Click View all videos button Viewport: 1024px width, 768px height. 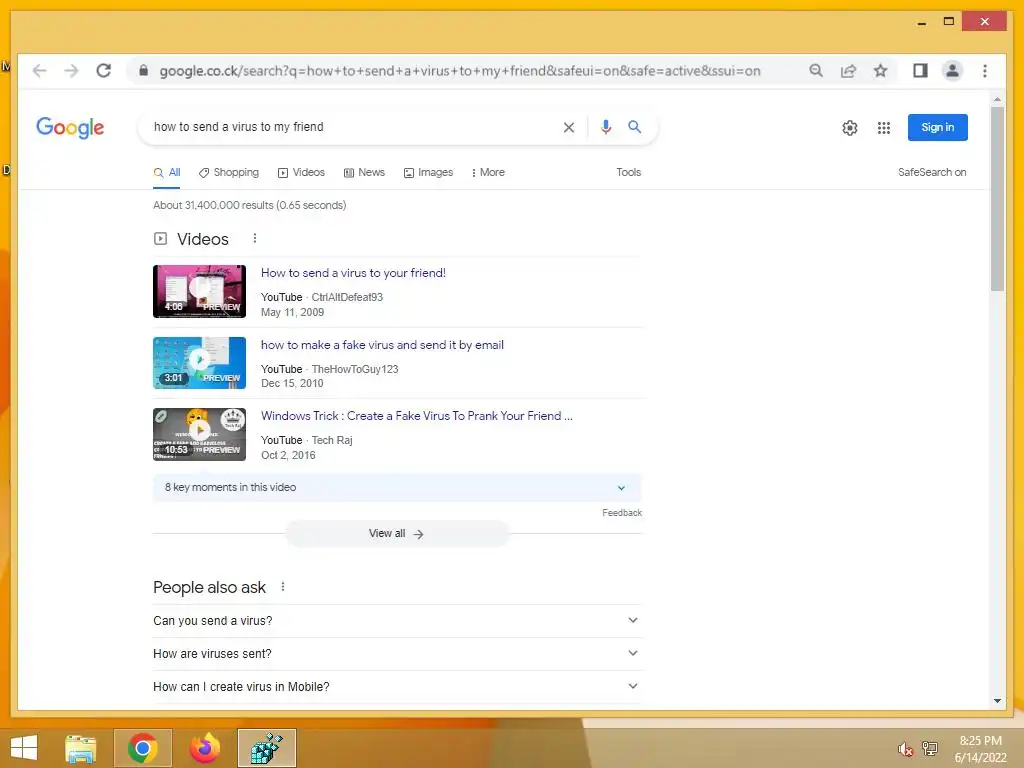click(x=397, y=534)
